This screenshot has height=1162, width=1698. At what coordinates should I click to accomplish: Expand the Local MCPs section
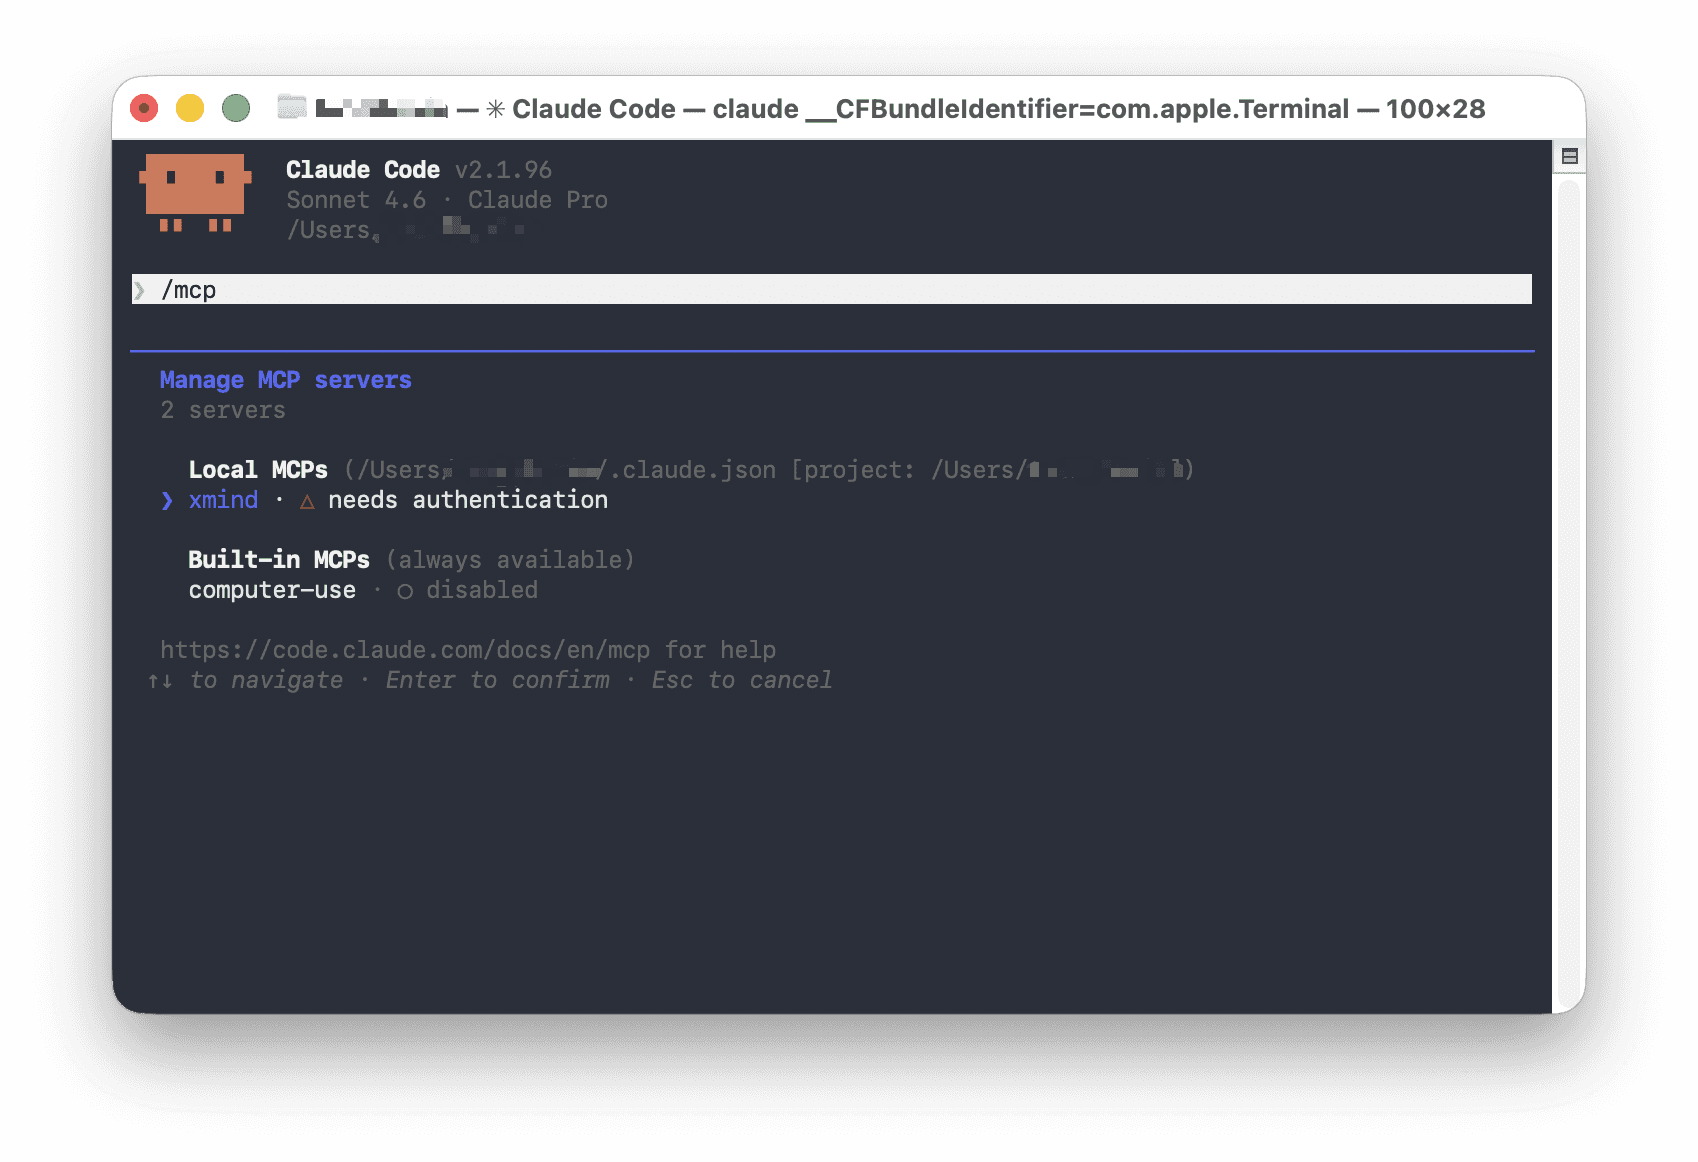pyautogui.click(x=258, y=469)
